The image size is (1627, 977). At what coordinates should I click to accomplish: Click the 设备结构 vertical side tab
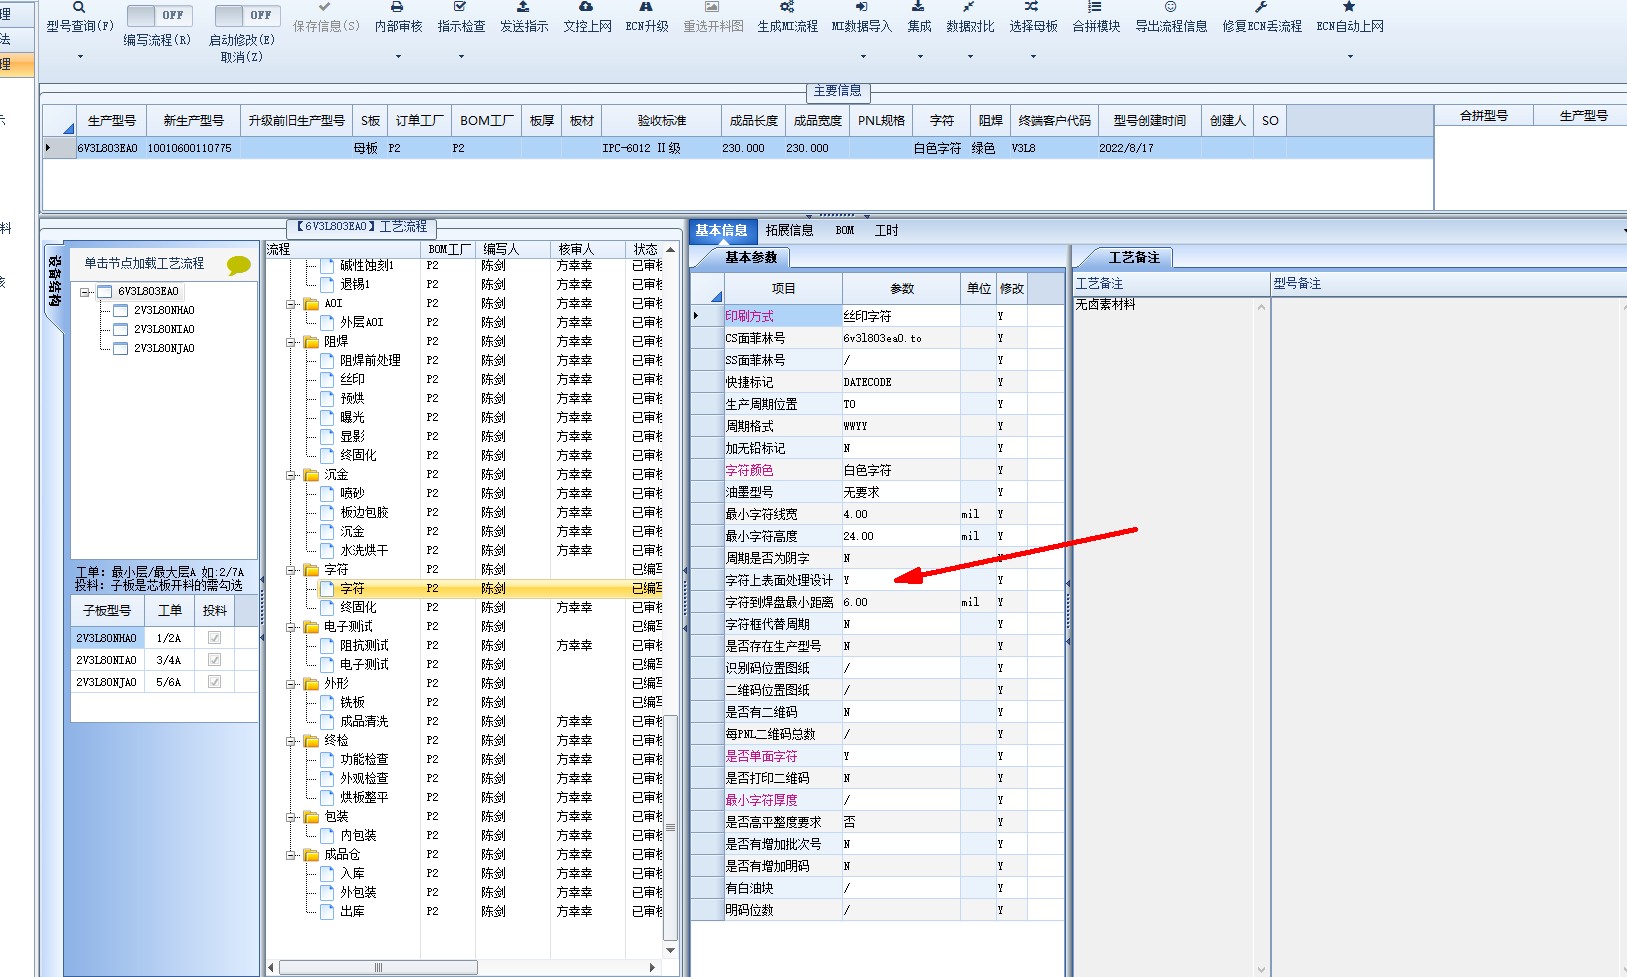54,281
